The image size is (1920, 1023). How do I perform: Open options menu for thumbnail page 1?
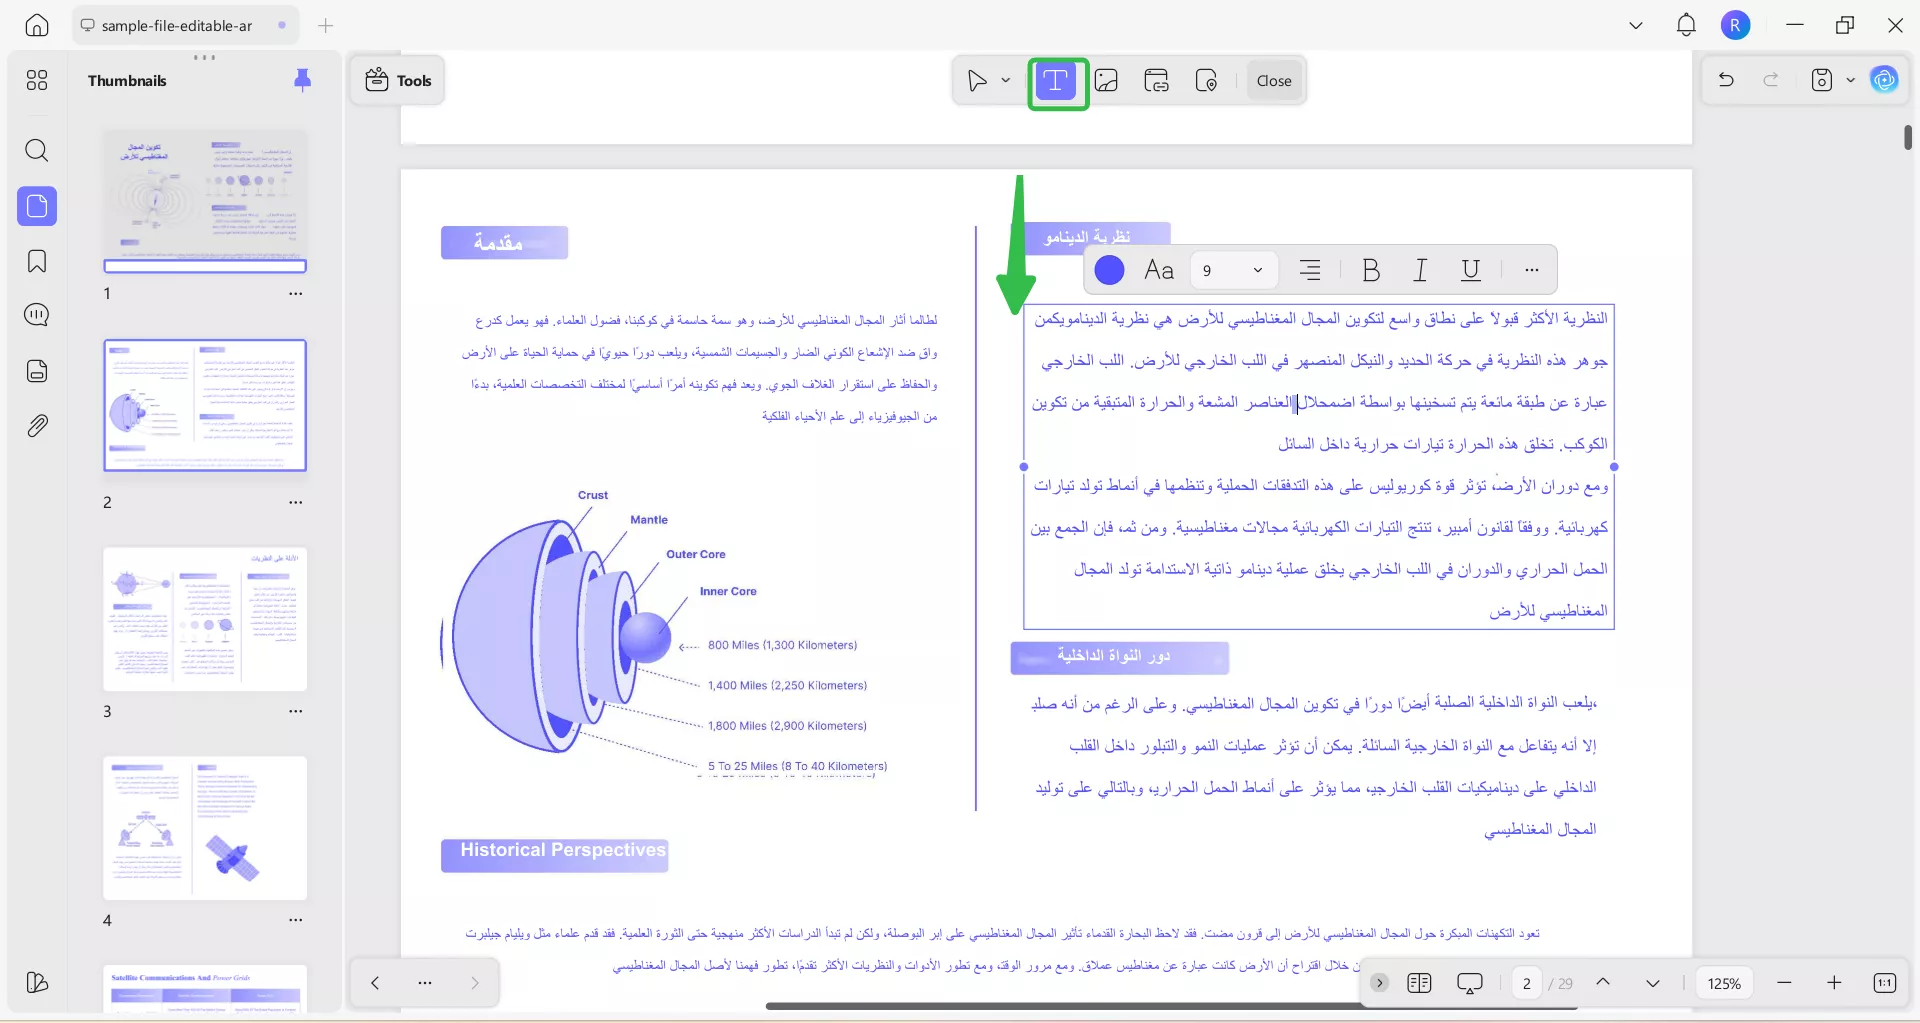pos(296,294)
